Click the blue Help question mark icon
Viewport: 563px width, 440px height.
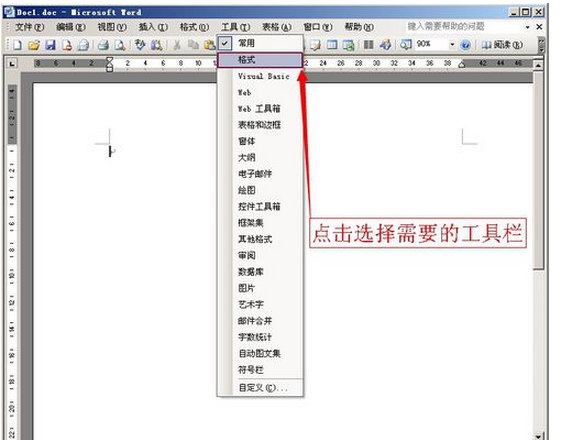point(465,45)
